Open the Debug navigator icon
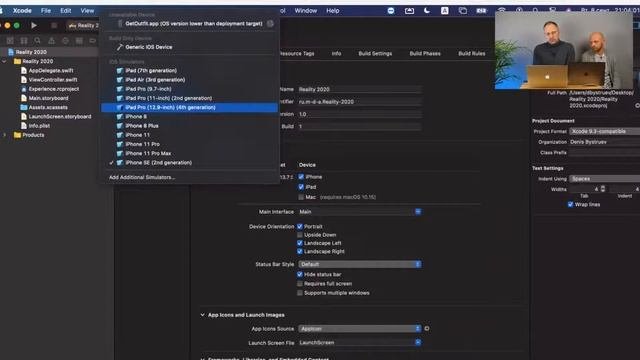This screenshot has width=640, height=360. [x=79, y=40]
